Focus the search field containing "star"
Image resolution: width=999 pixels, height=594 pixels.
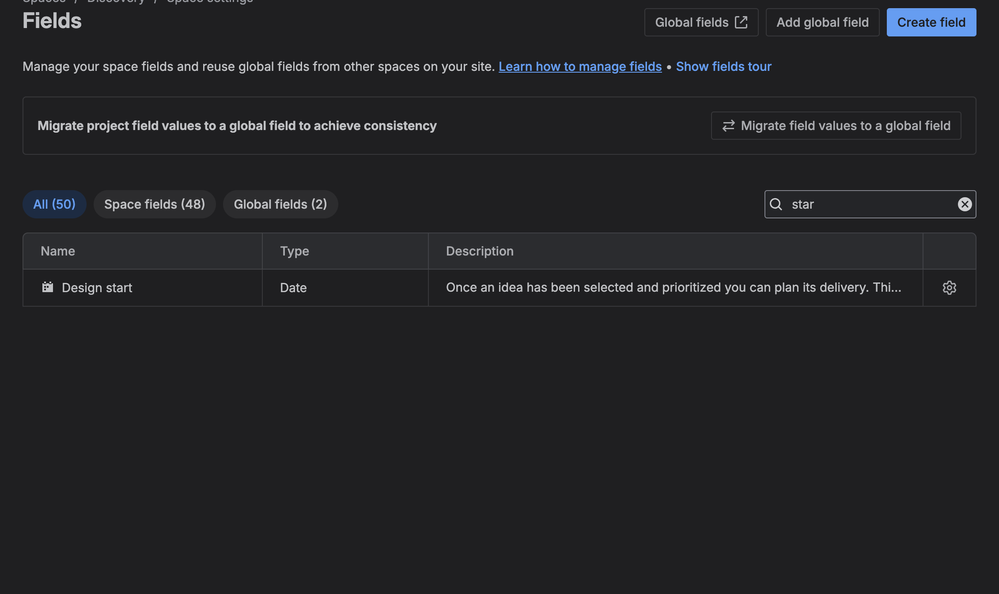pos(868,204)
